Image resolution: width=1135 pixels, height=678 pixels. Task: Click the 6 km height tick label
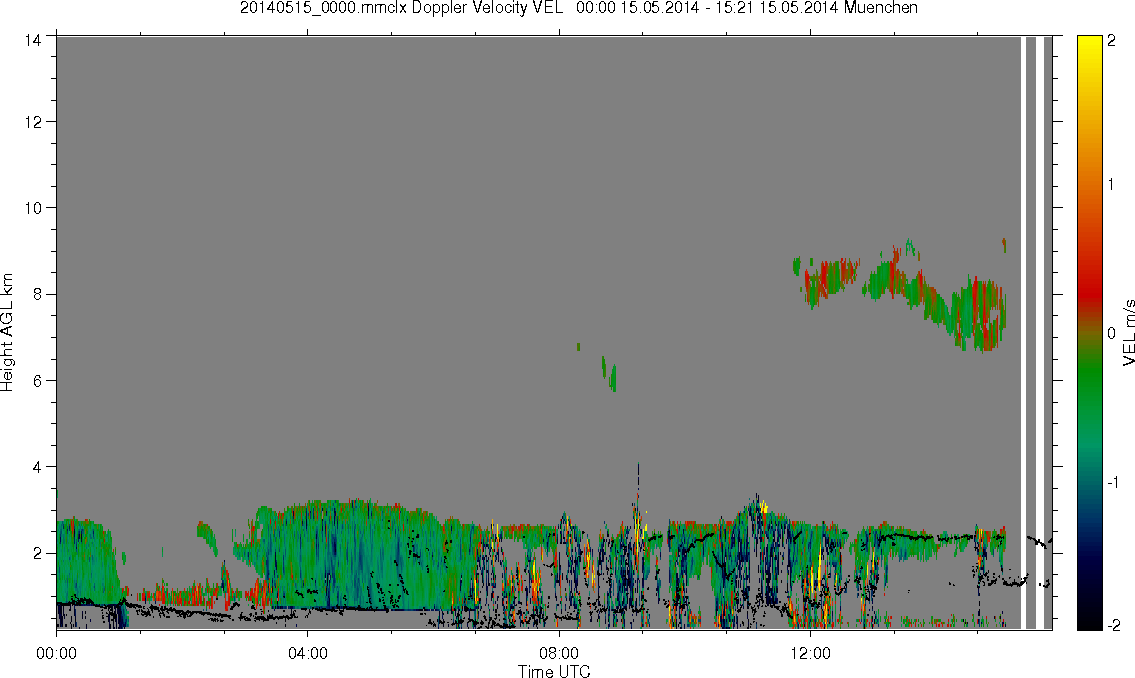[x=35, y=381]
